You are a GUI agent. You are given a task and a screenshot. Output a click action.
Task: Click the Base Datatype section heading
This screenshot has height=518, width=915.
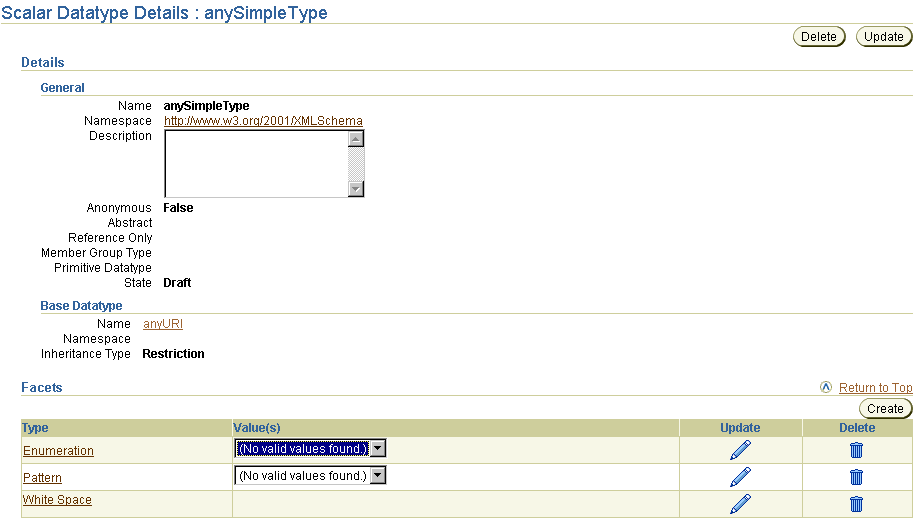81,306
